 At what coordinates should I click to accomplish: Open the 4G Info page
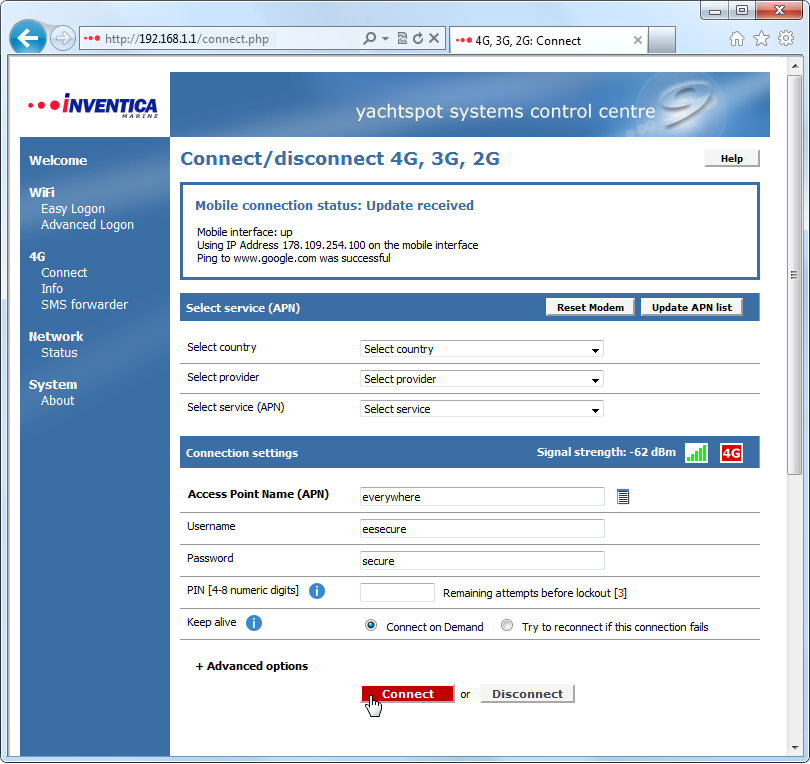tap(52, 289)
